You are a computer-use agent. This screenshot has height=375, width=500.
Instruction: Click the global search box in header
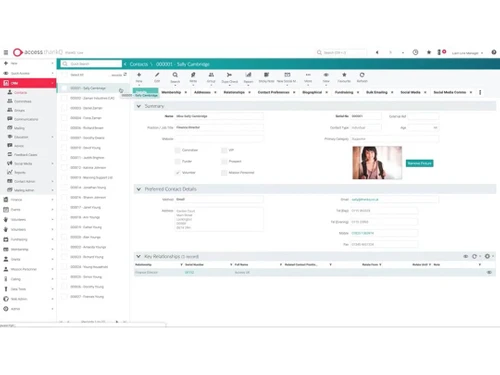(341, 52)
